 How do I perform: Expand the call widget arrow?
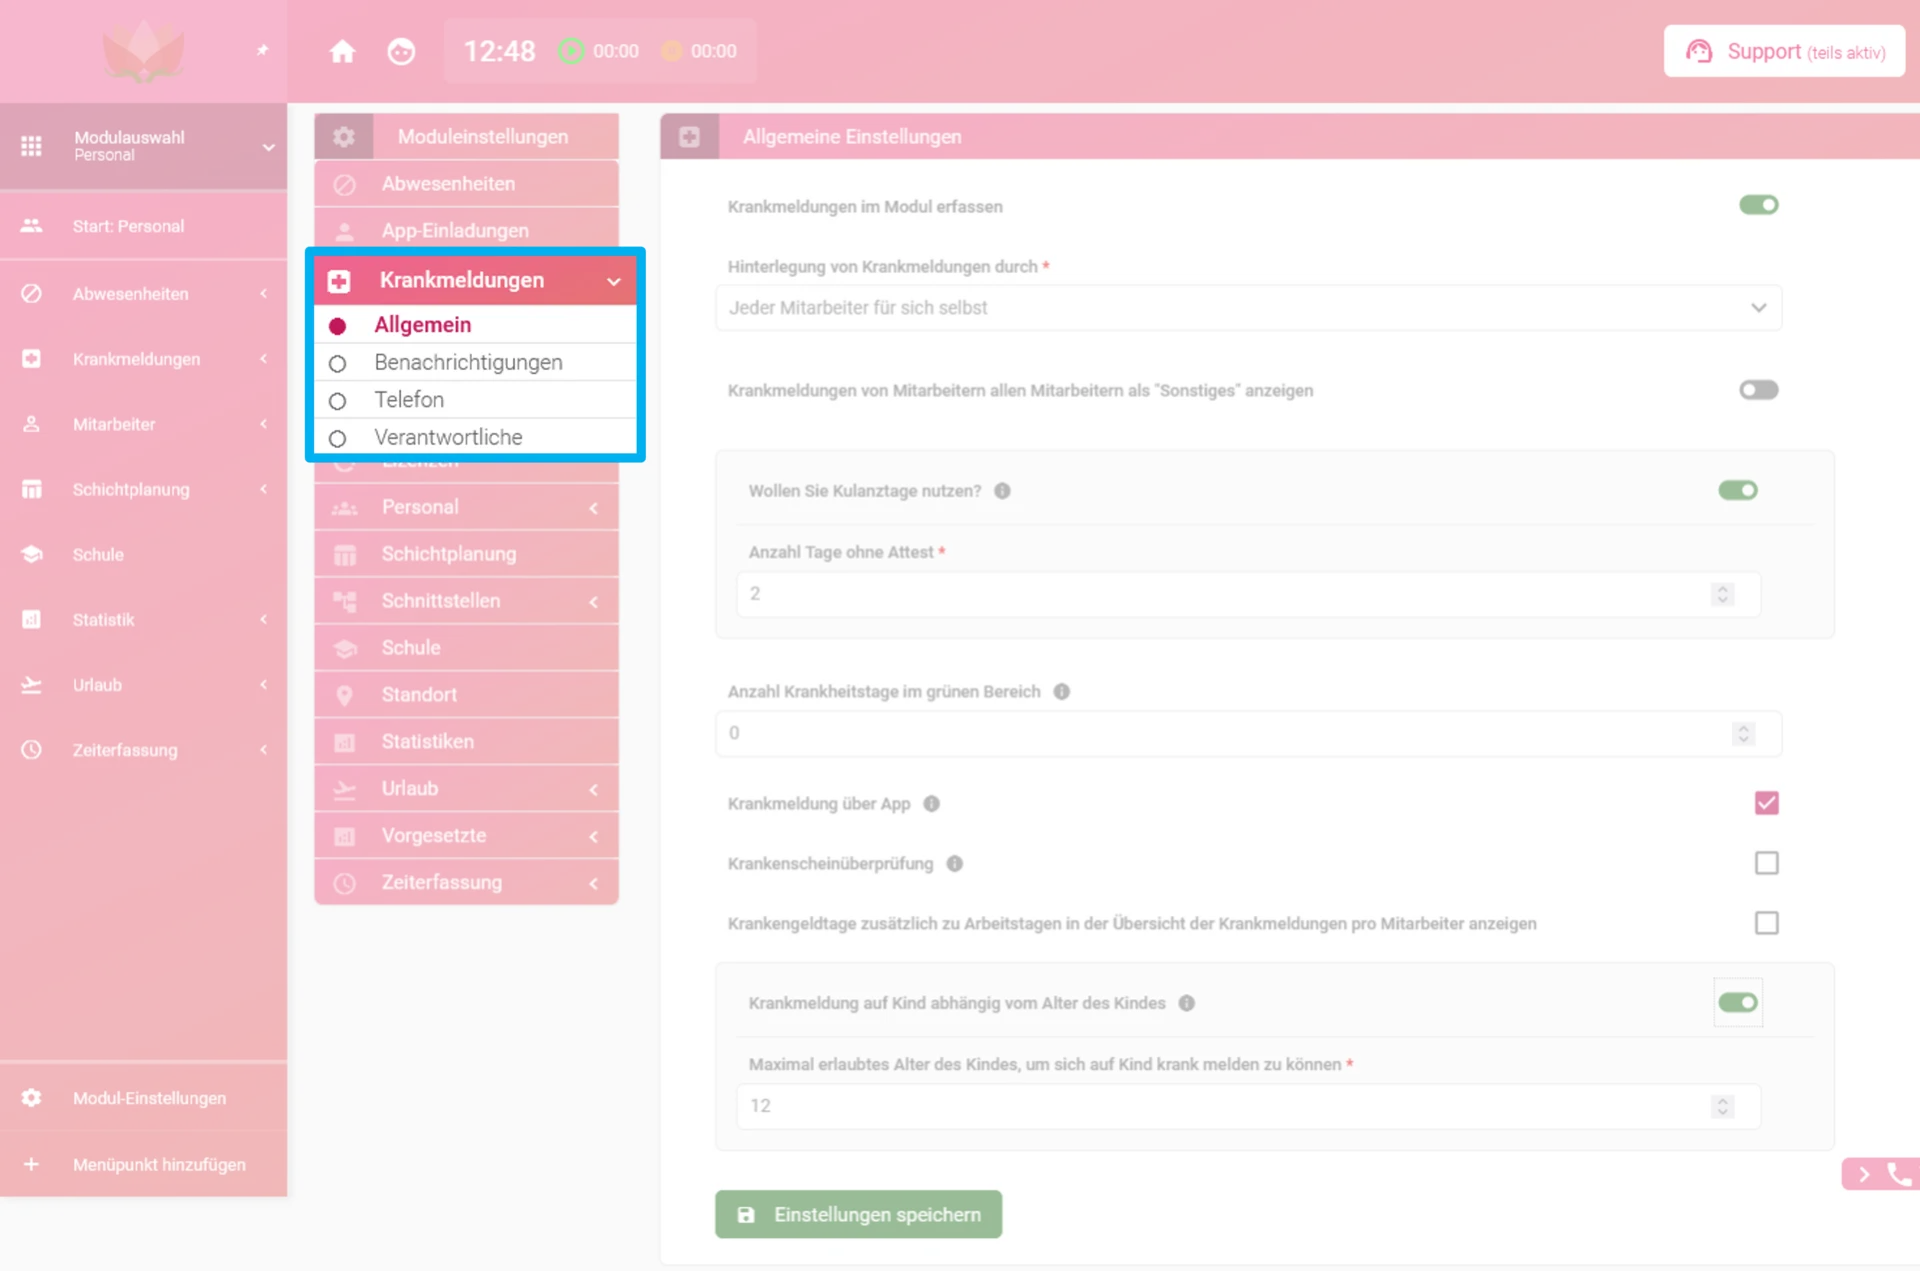click(1864, 1175)
